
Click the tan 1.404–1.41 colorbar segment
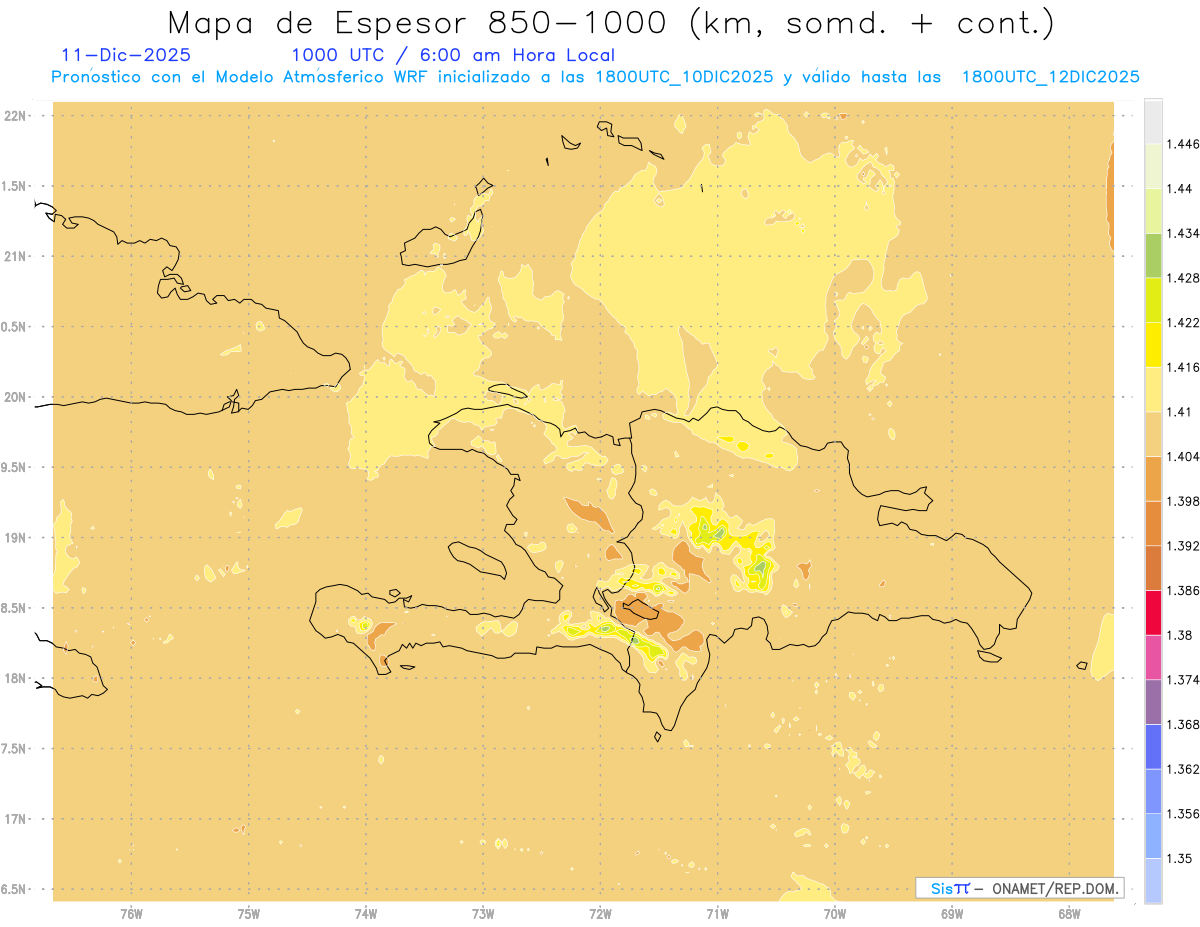point(1153,434)
